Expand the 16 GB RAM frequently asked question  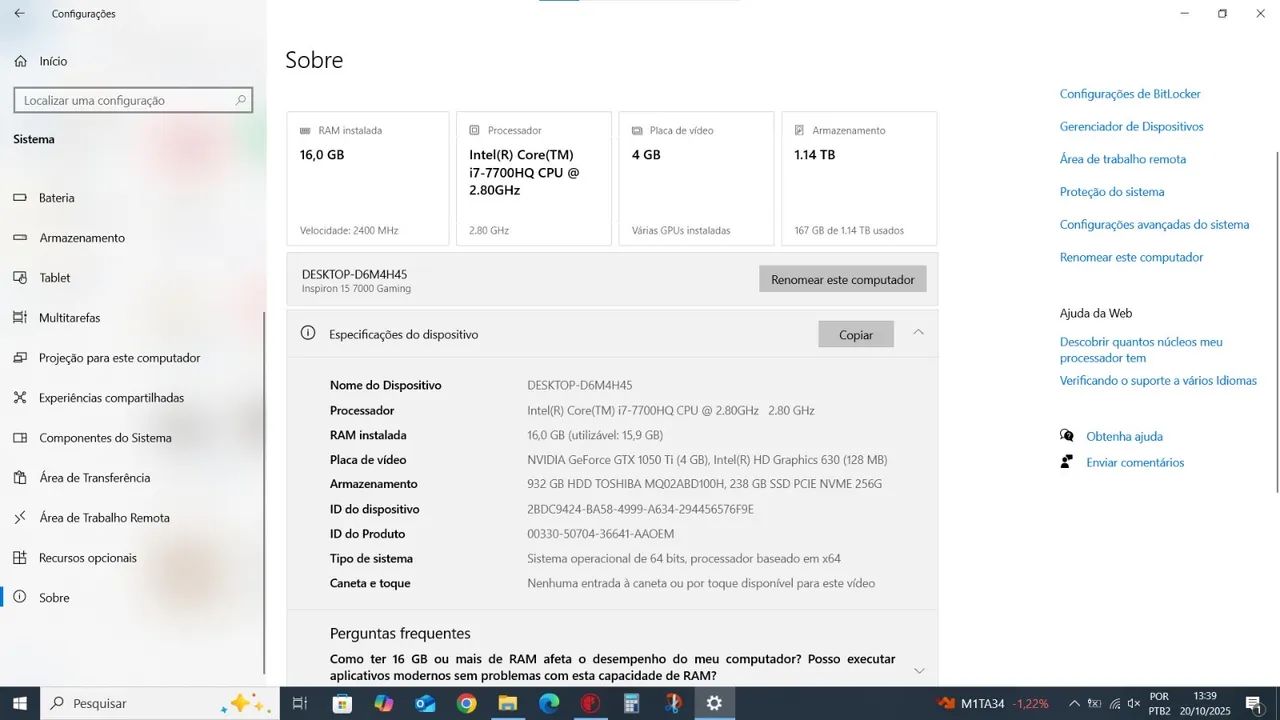click(x=919, y=670)
